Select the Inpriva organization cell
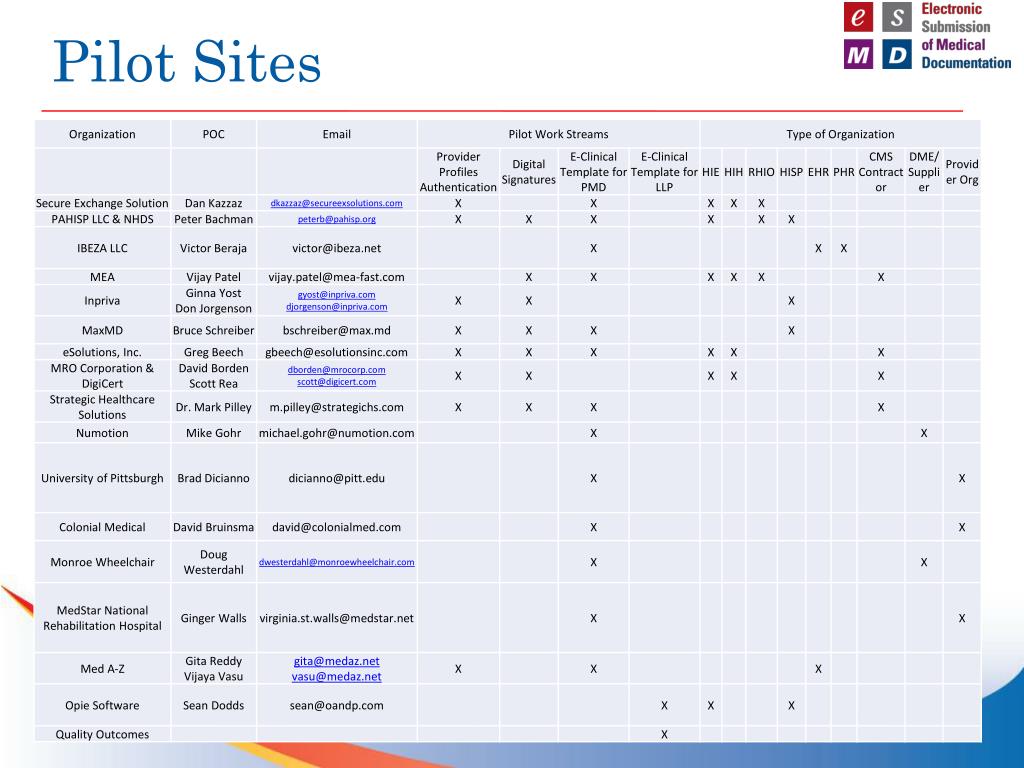Image resolution: width=1024 pixels, height=768 pixels. point(102,300)
